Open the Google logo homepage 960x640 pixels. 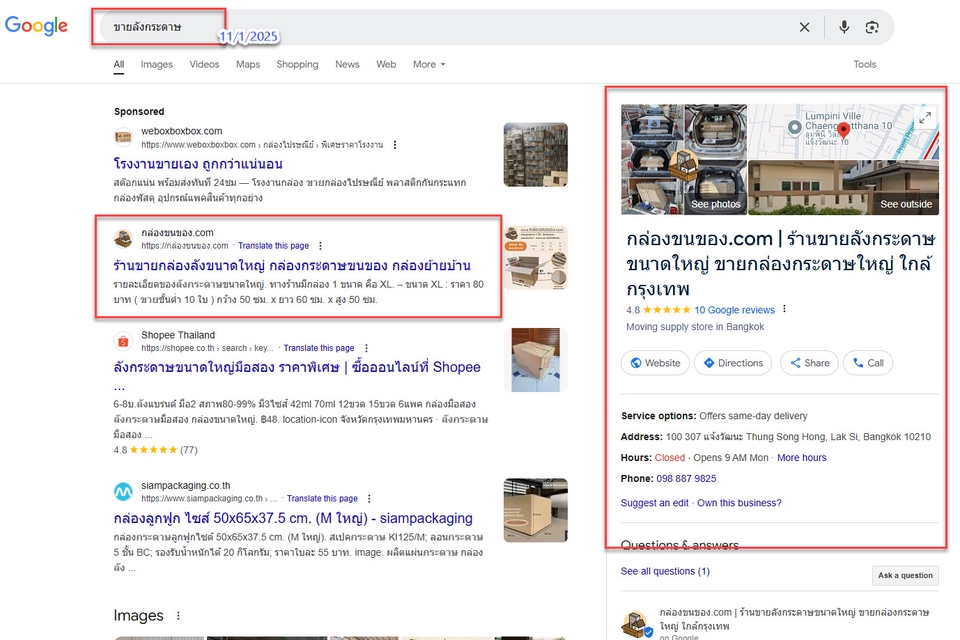(x=36, y=26)
